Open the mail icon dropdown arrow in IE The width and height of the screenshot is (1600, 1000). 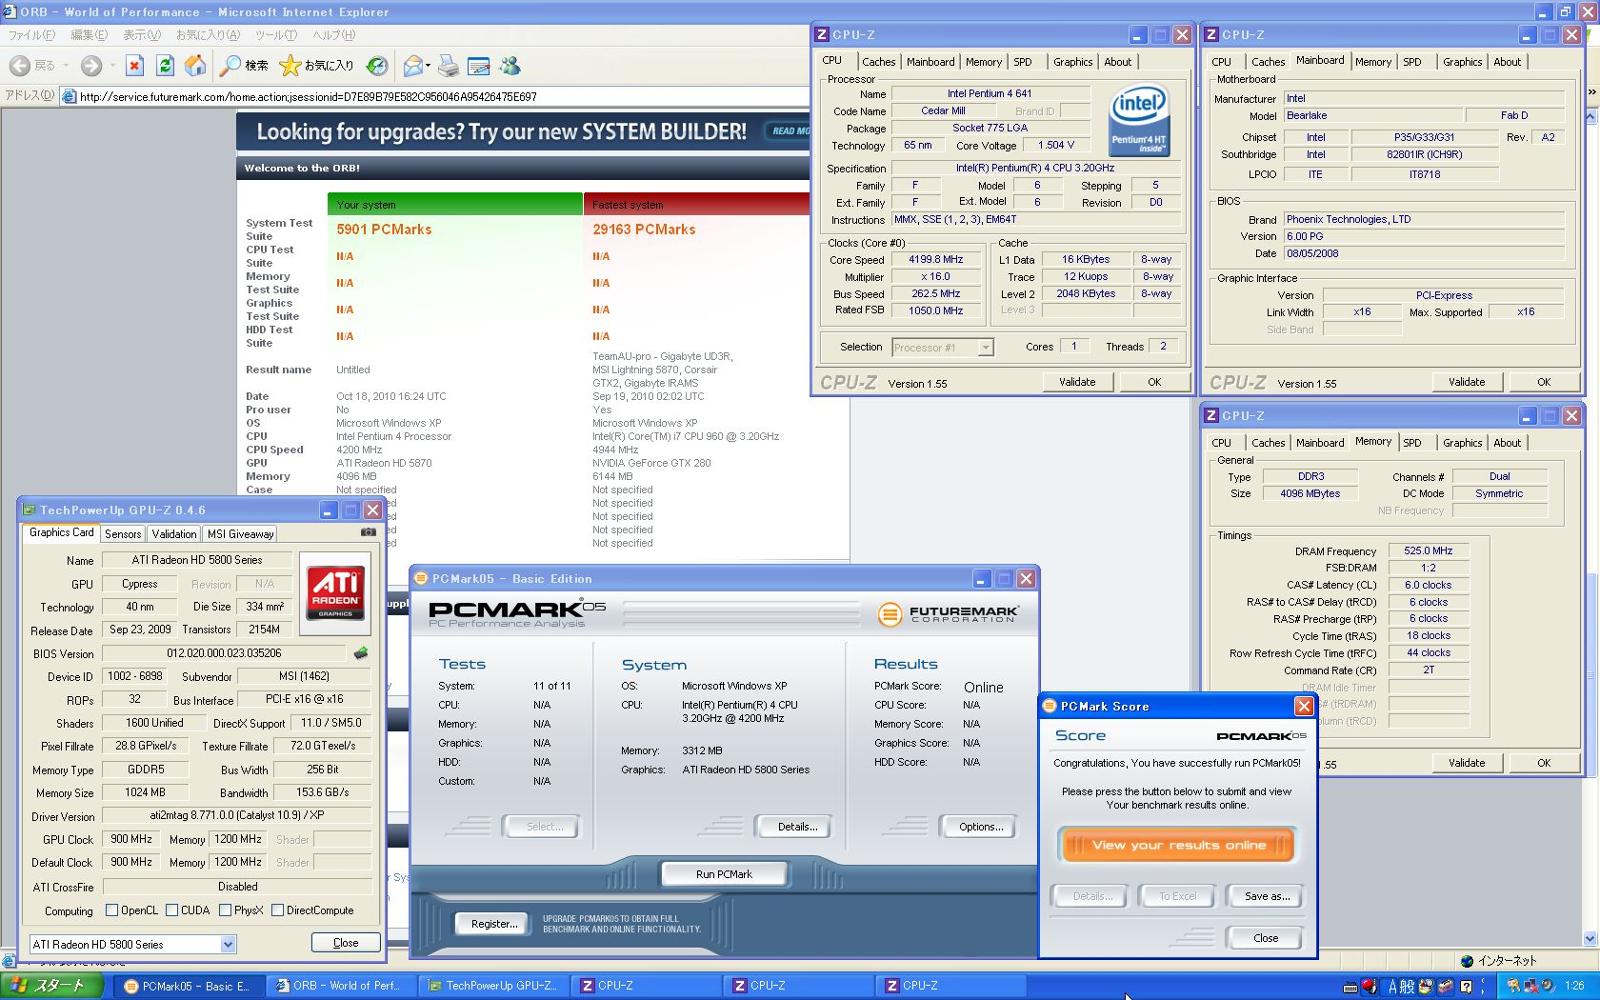coord(428,66)
